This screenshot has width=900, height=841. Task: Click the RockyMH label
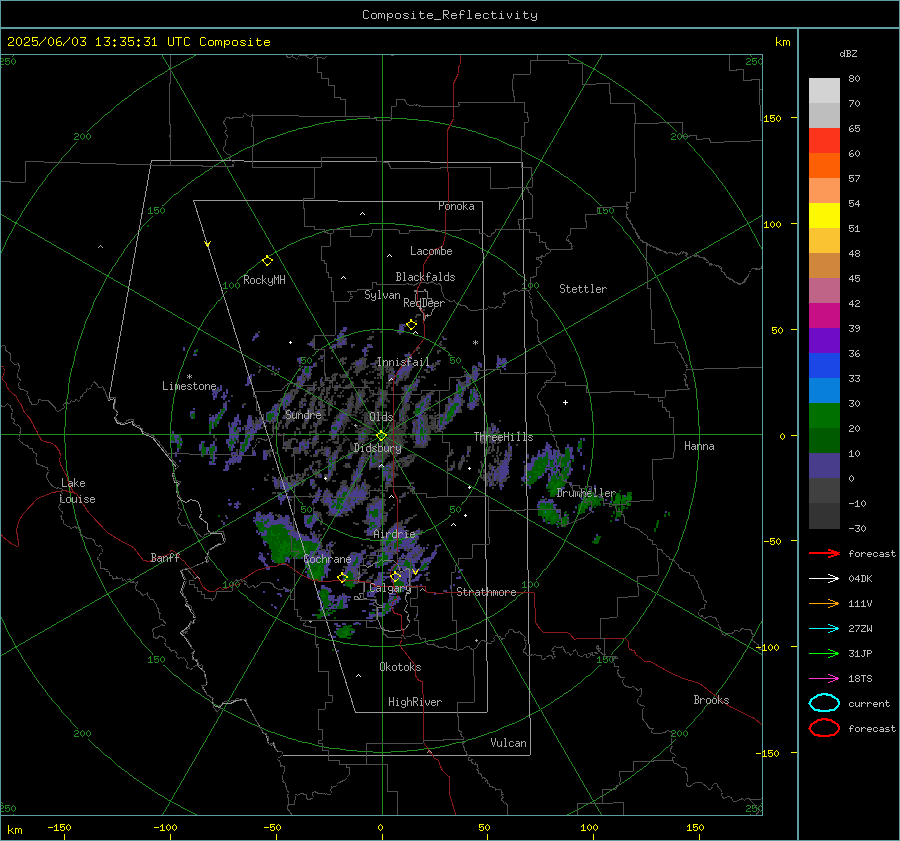point(264,280)
